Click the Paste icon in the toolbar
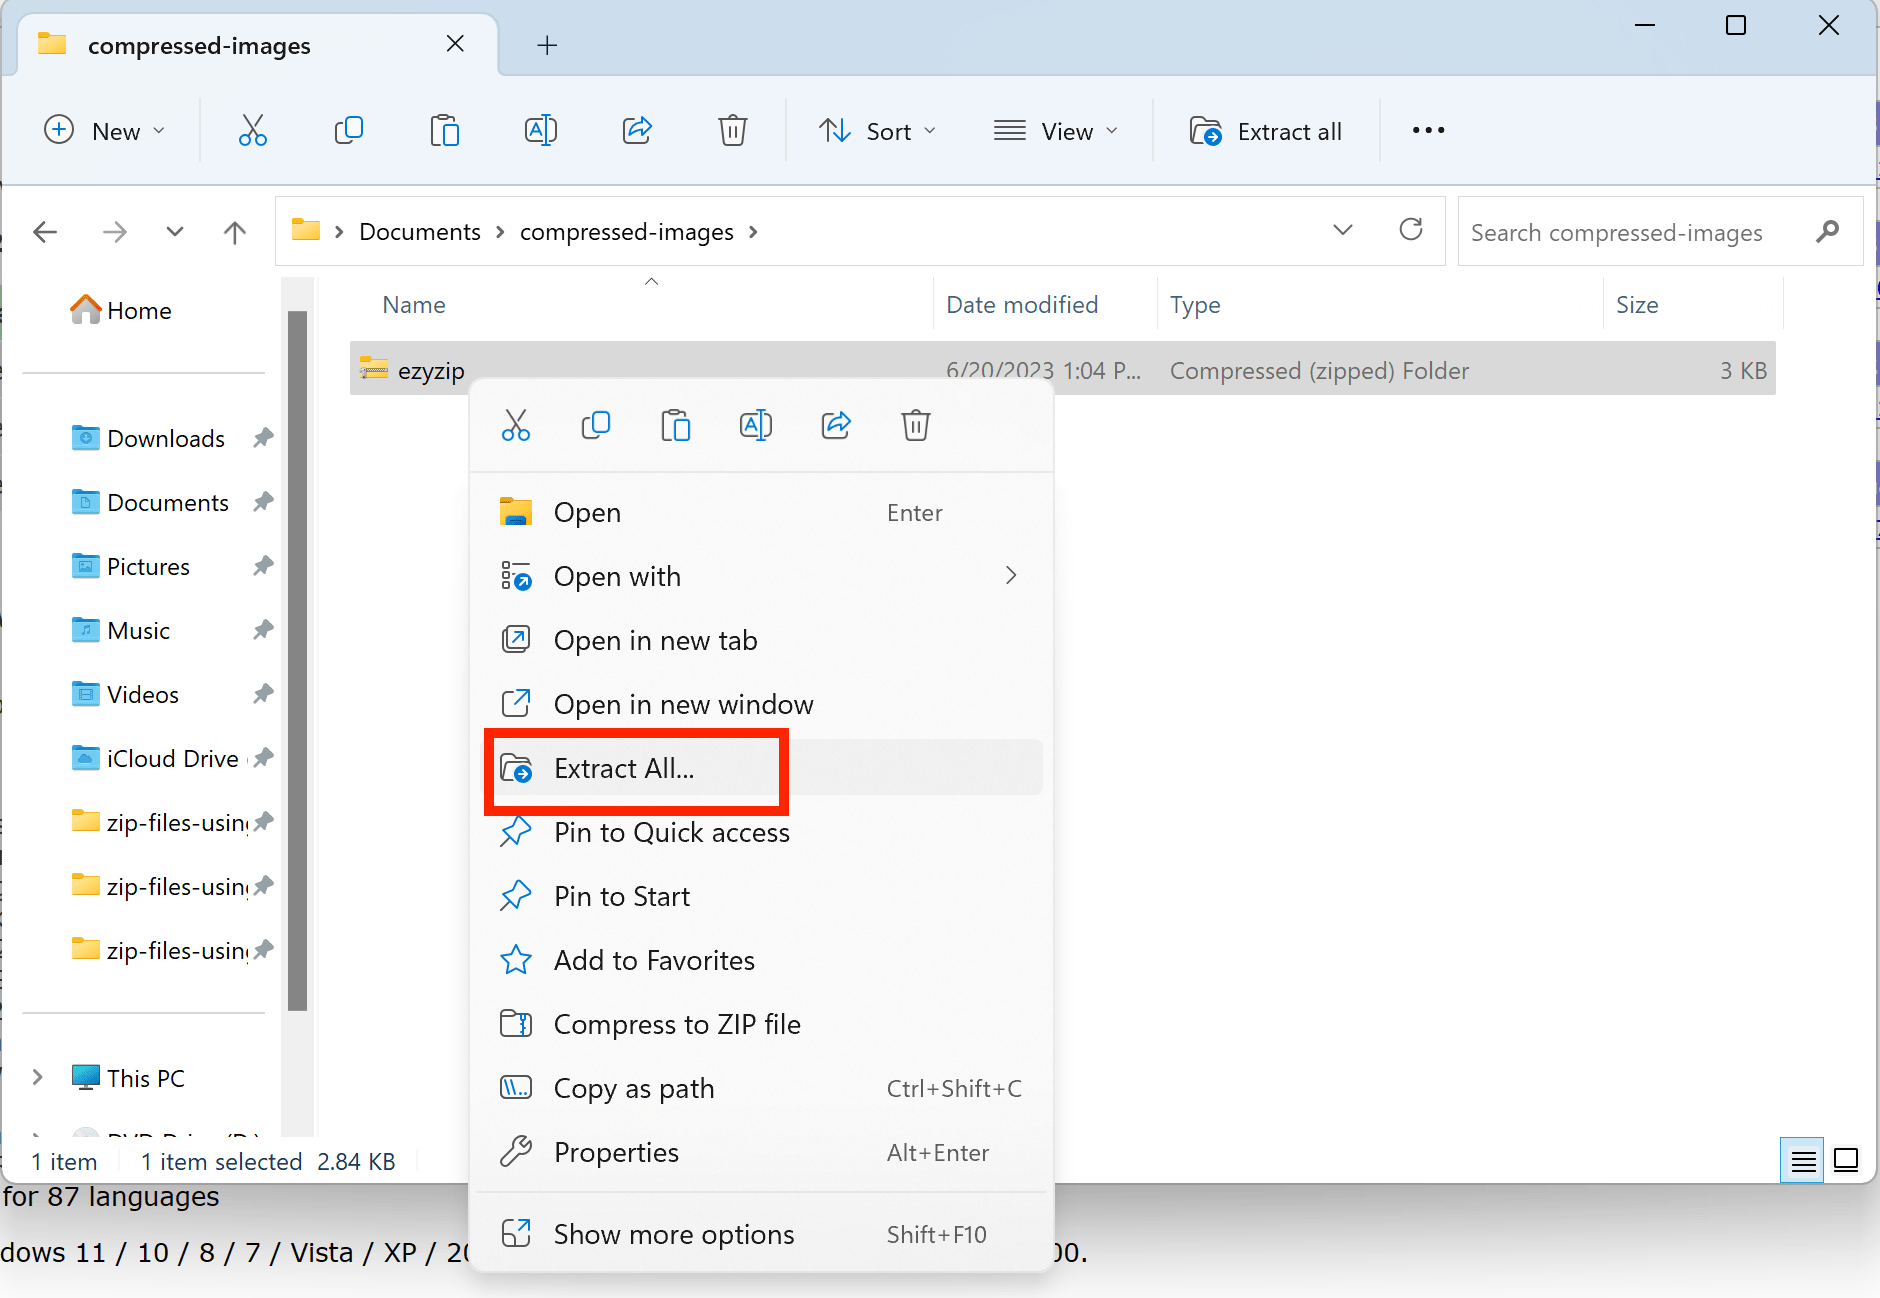The image size is (1880, 1298). (444, 130)
